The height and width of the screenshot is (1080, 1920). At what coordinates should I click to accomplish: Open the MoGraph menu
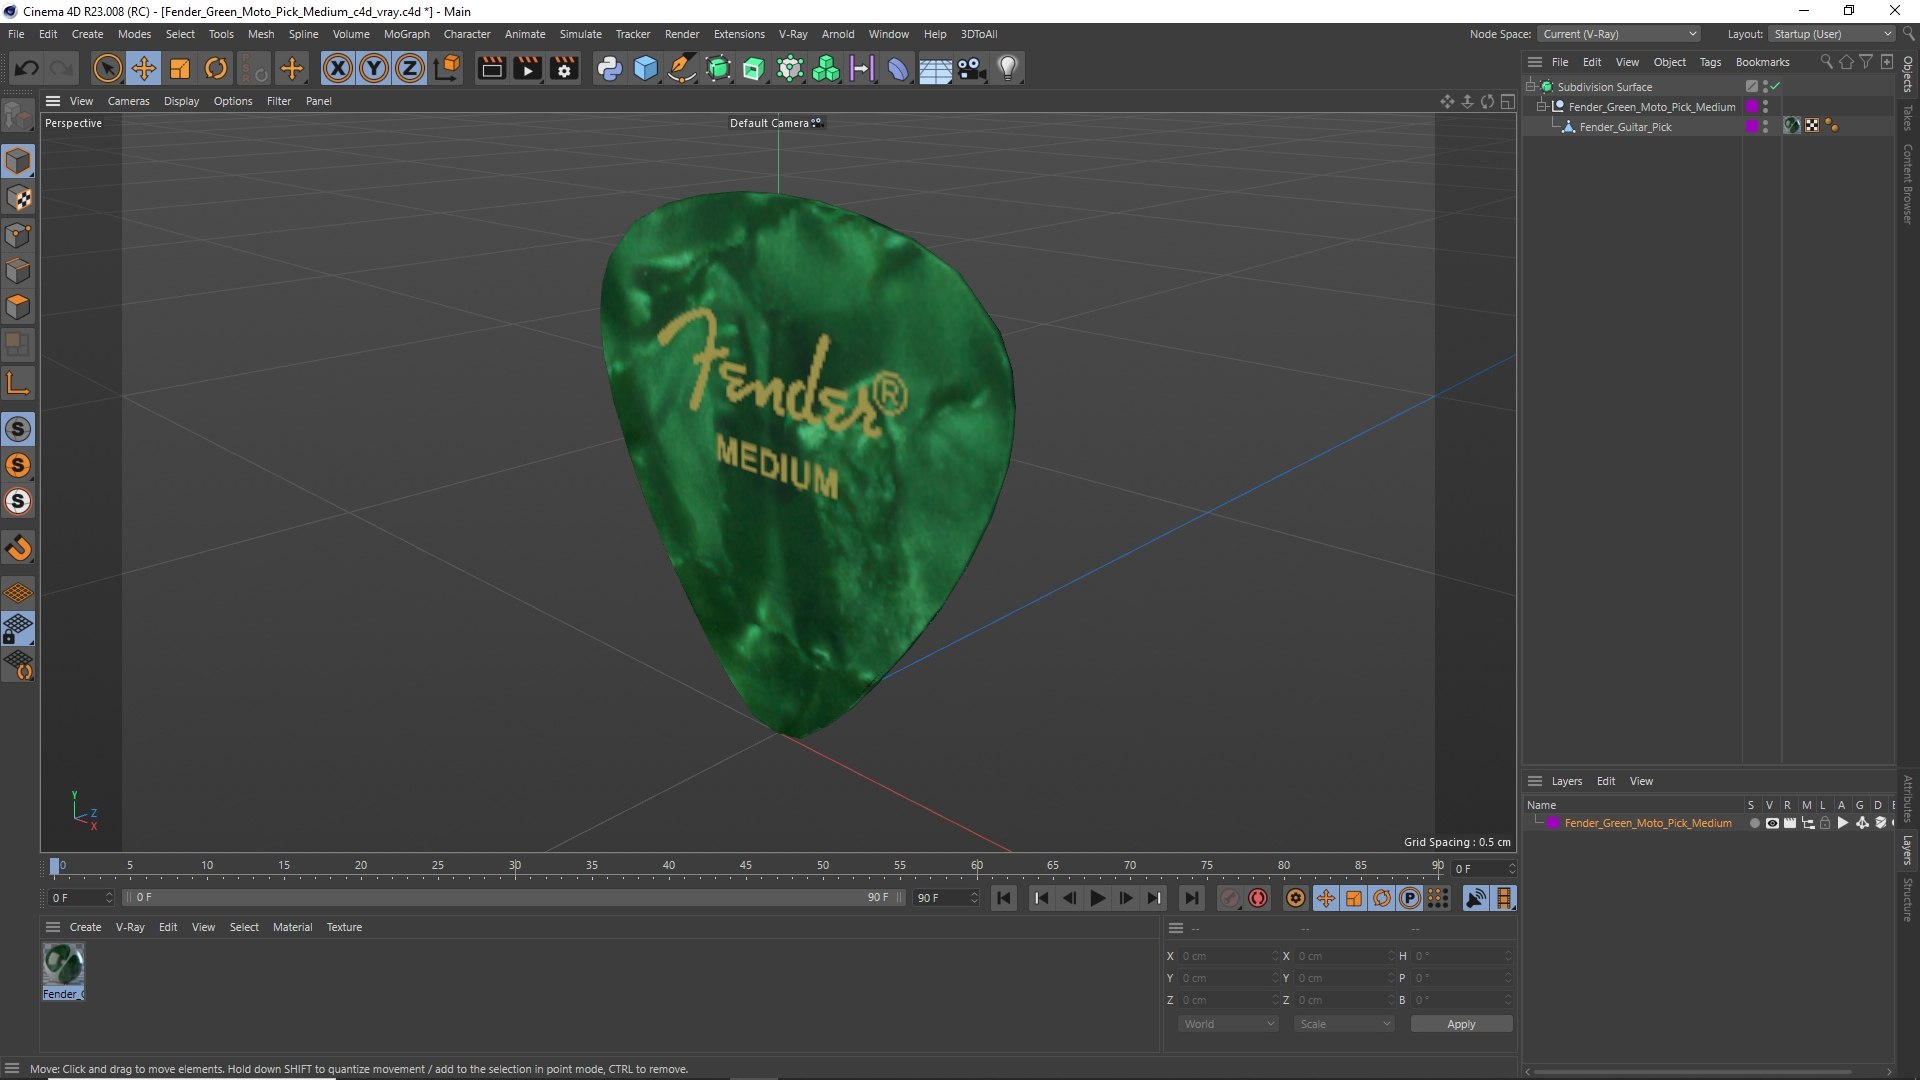tap(406, 34)
